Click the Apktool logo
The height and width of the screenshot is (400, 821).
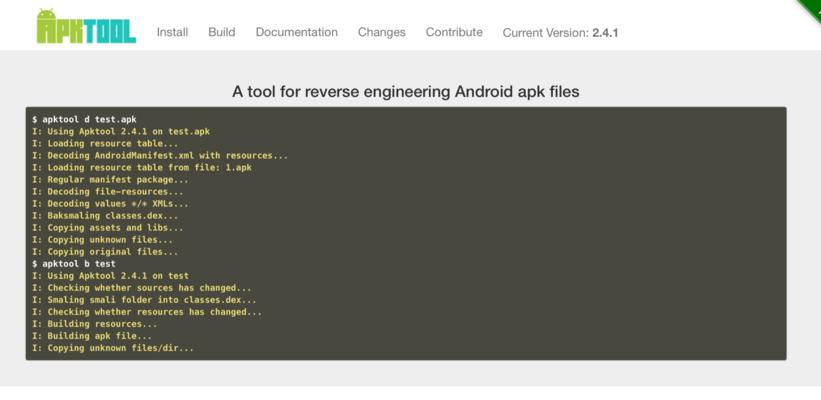86,27
